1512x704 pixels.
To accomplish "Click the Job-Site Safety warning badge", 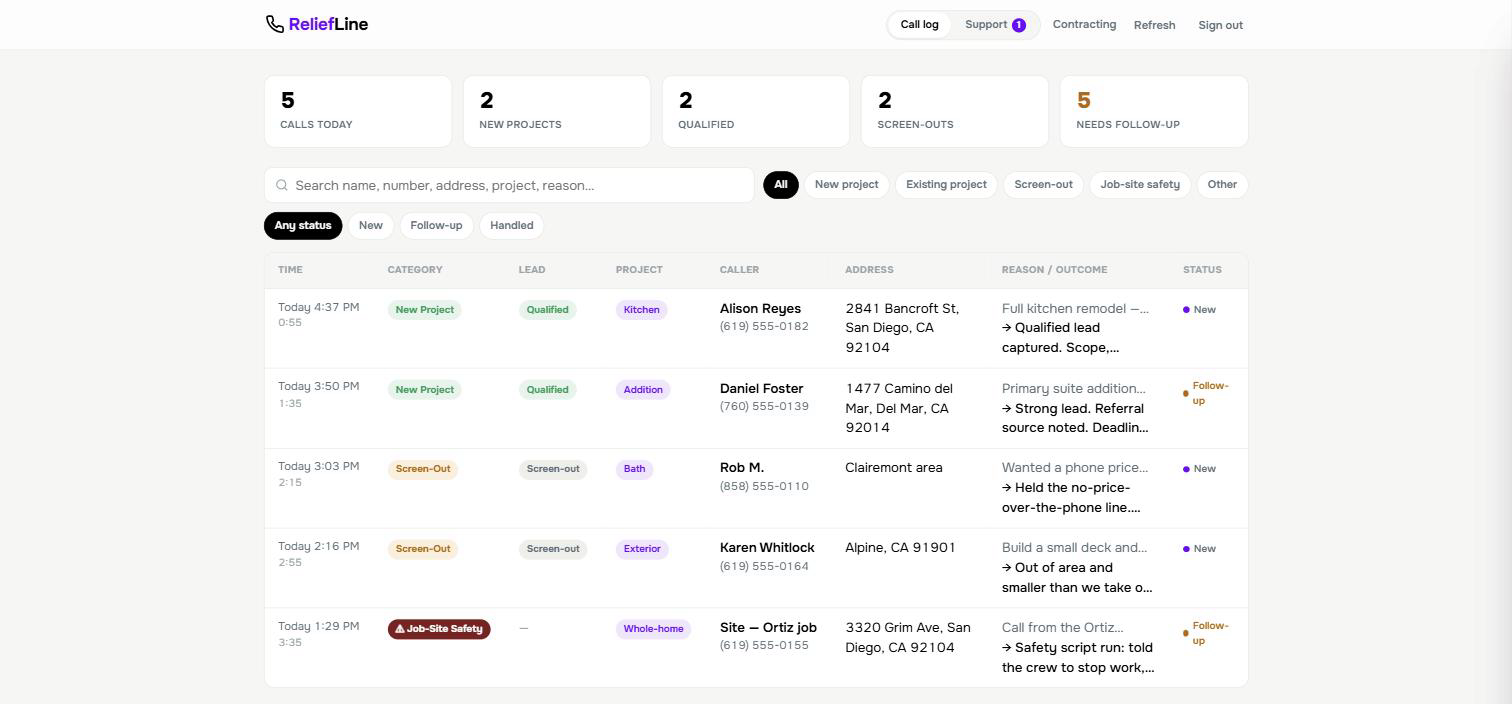I will [439, 629].
